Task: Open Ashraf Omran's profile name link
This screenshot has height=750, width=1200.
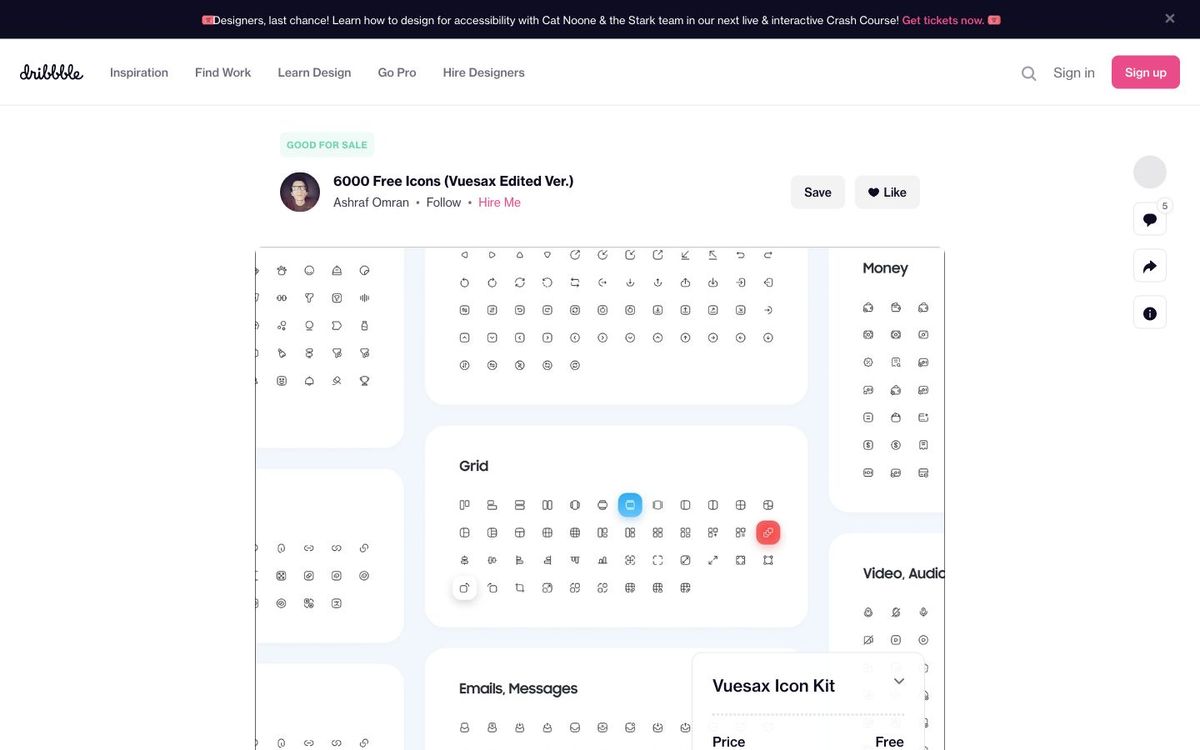Action: pyautogui.click(x=371, y=203)
